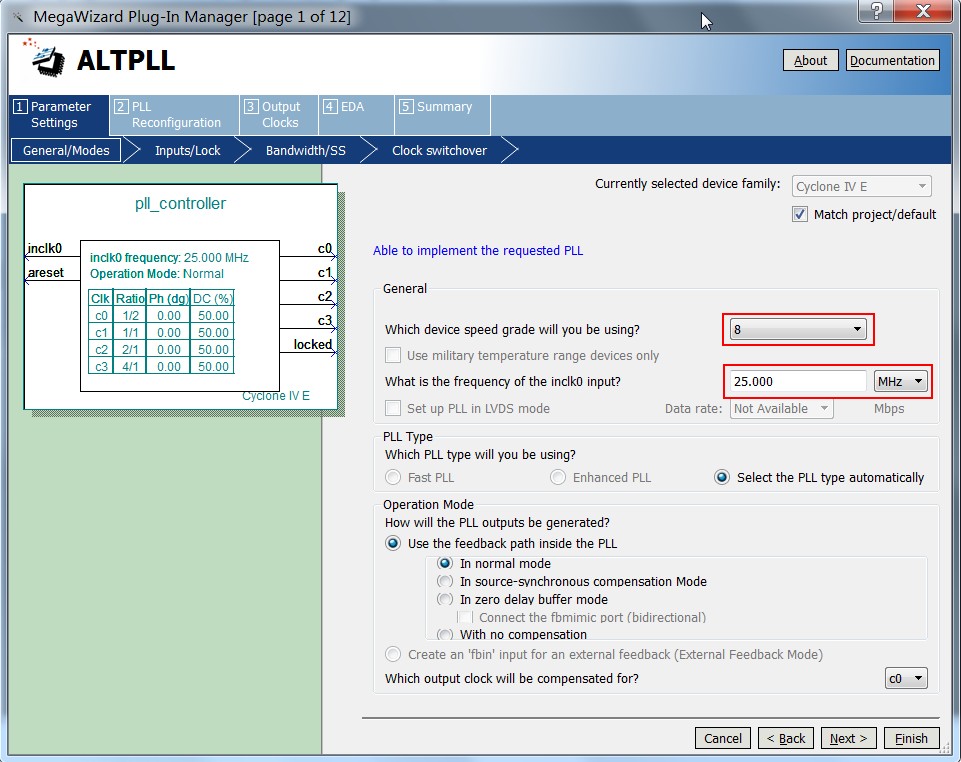Image resolution: width=961 pixels, height=762 pixels.
Task: Open the compensated output clock dropdown
Action: (907, 678)
